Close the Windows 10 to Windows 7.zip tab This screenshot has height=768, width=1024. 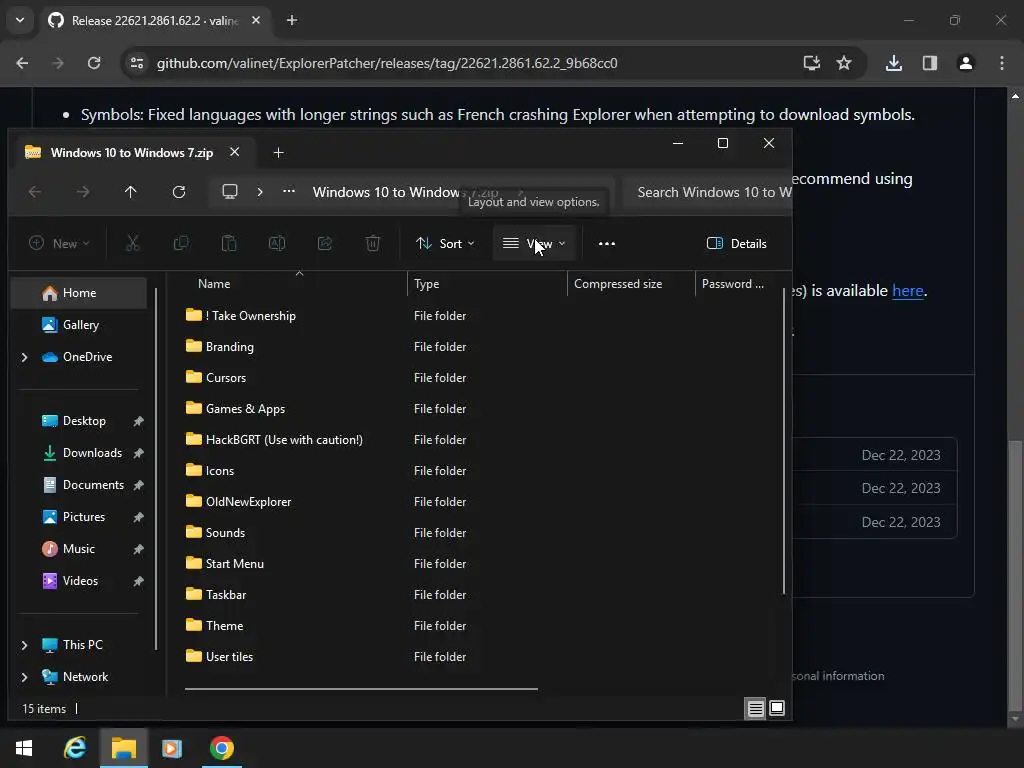point(234,152)
